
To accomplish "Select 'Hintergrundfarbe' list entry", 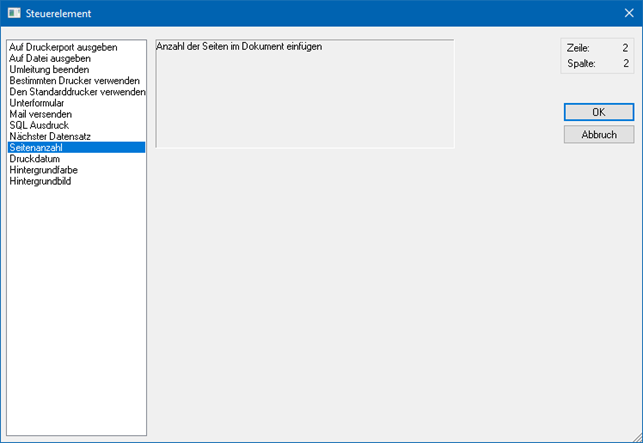I will pos(43,170).
